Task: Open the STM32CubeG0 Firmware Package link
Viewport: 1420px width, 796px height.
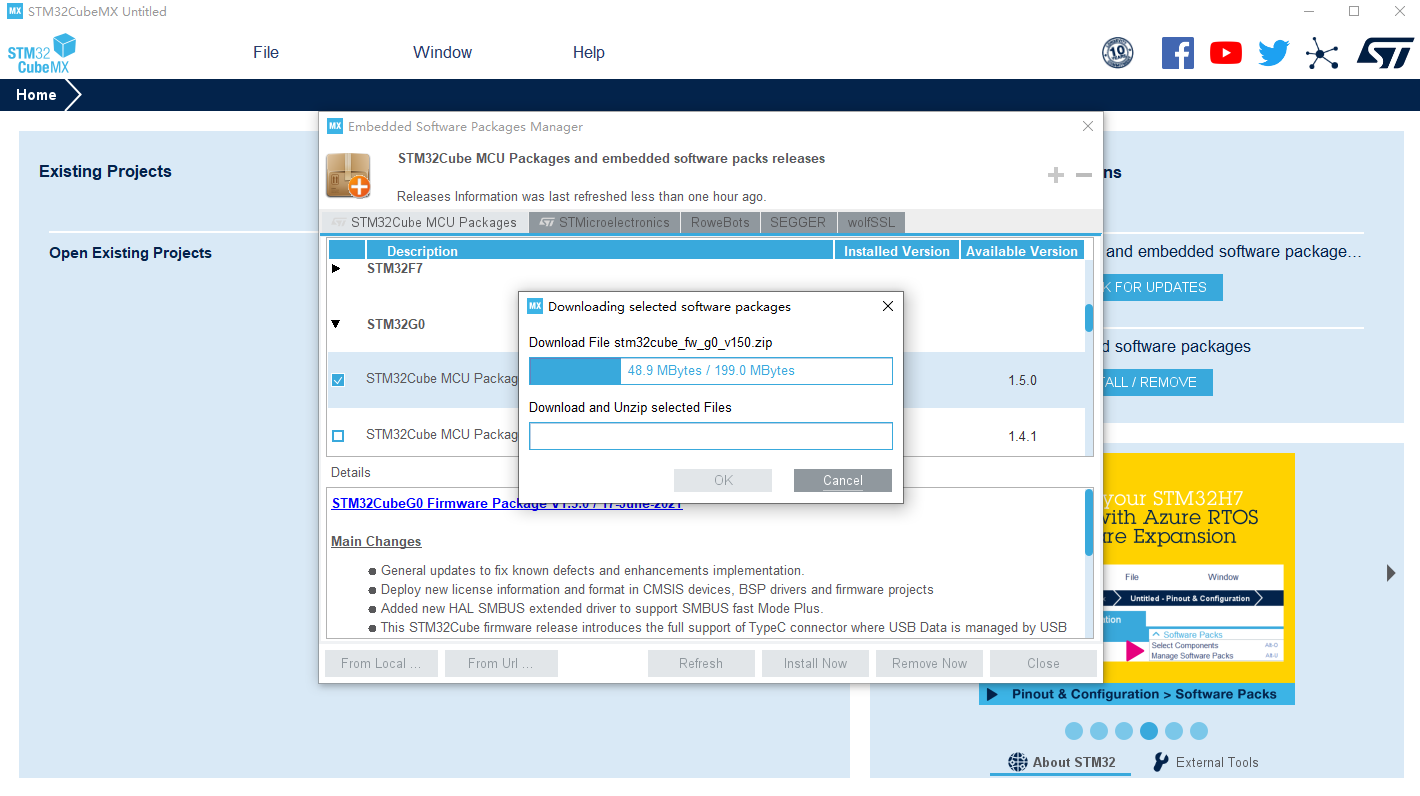Action: pyautogui.click(x=507, y=503)
